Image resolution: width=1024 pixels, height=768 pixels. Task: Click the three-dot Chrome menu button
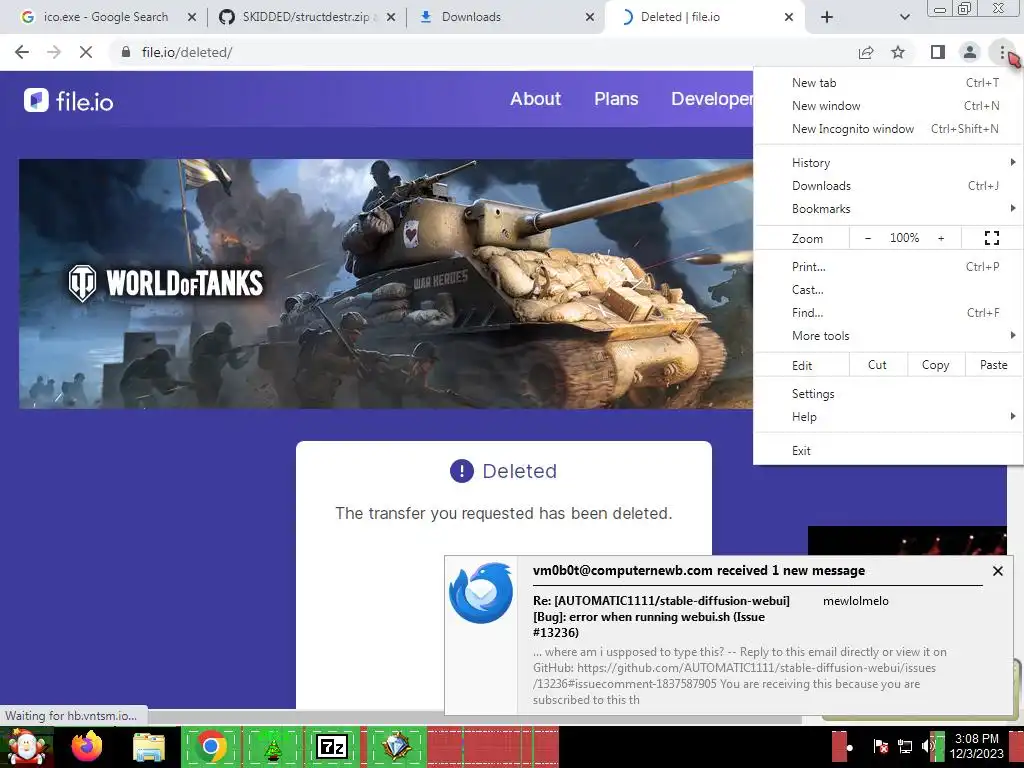pyautogui.click(x=1002, y=52)
